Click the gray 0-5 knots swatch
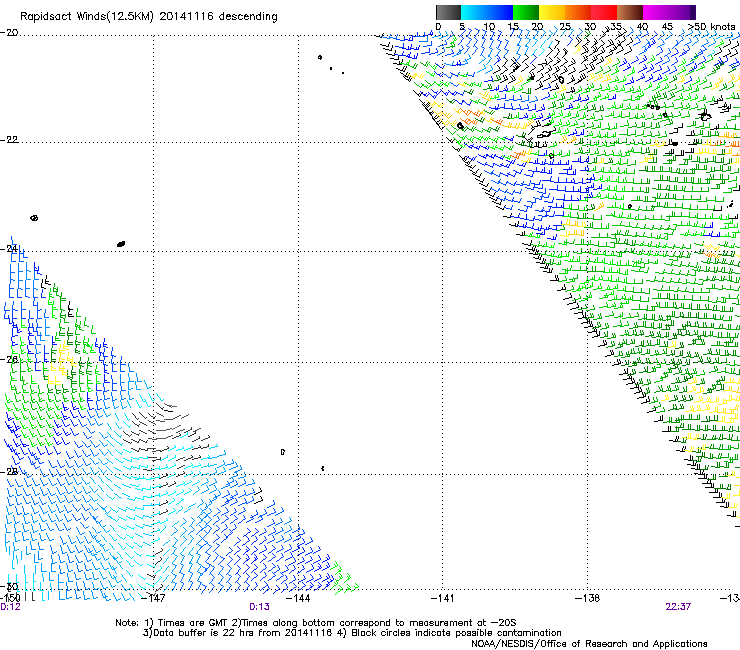 pos(448,12)
